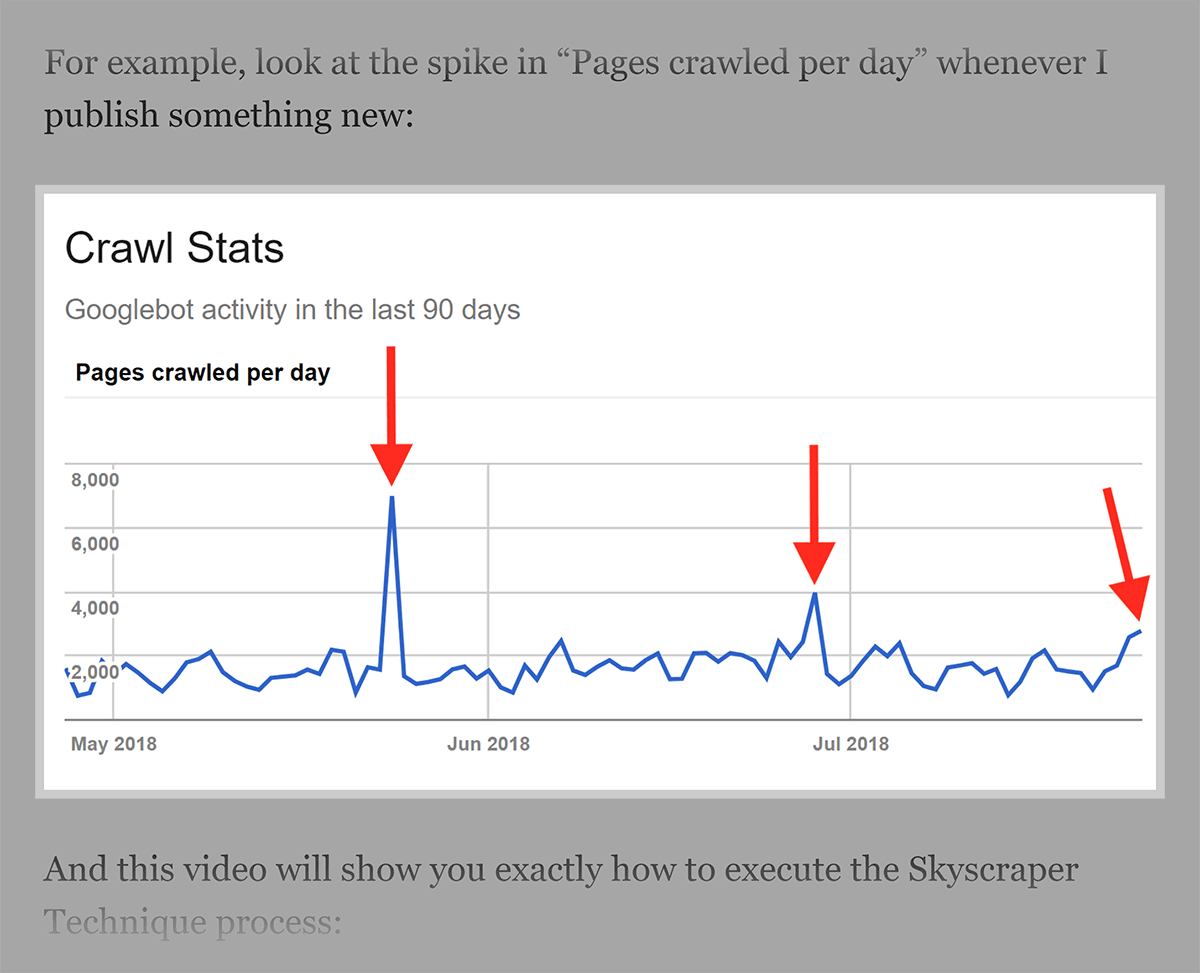
Task: Click the paragraph starting 'For example, look at'
Action: tap(576, 89)
